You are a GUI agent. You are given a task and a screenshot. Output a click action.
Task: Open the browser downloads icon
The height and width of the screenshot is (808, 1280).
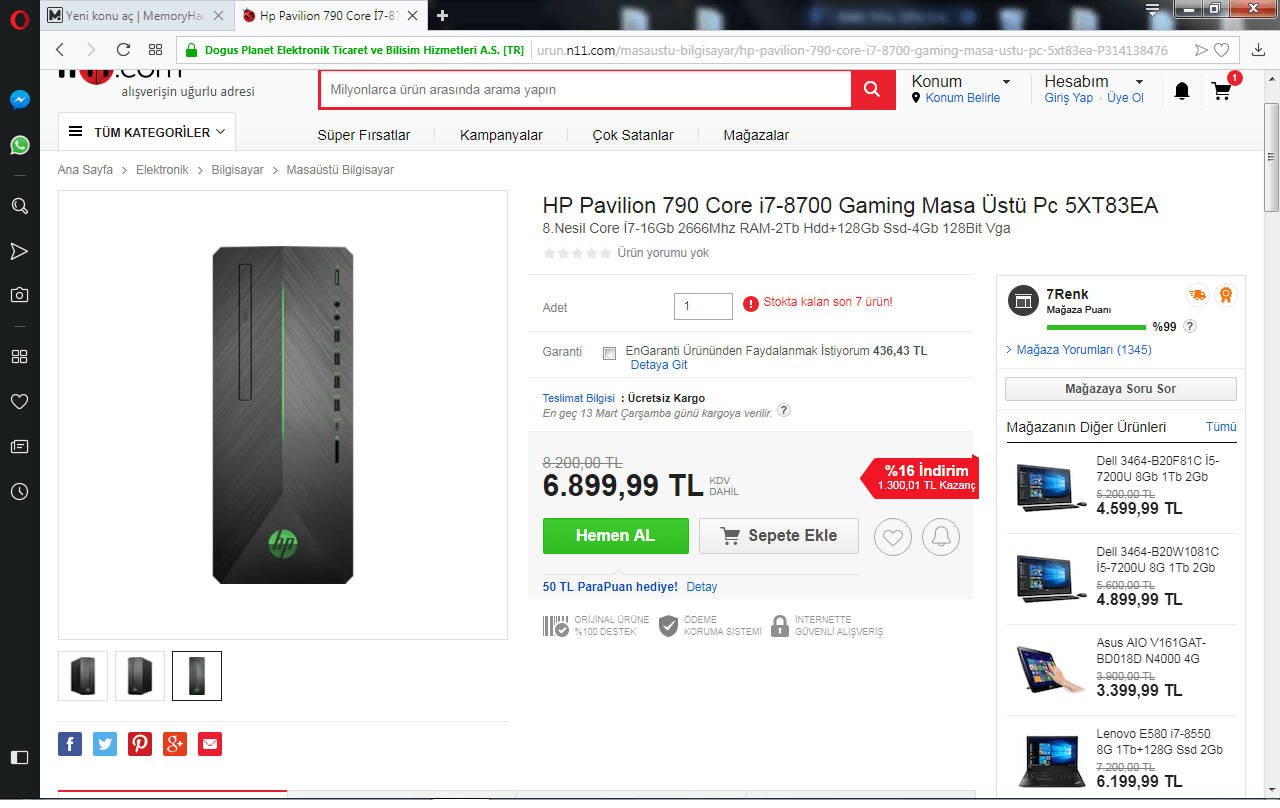click(1259, 50)
